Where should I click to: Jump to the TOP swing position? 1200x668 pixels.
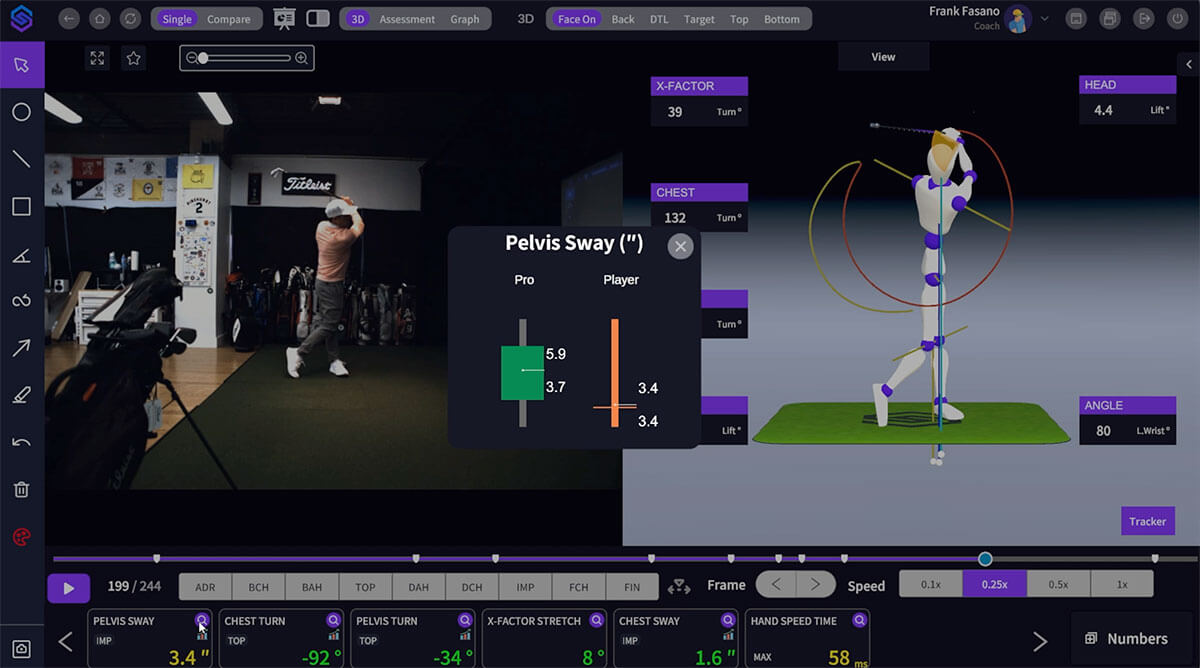tap(365, 587)
